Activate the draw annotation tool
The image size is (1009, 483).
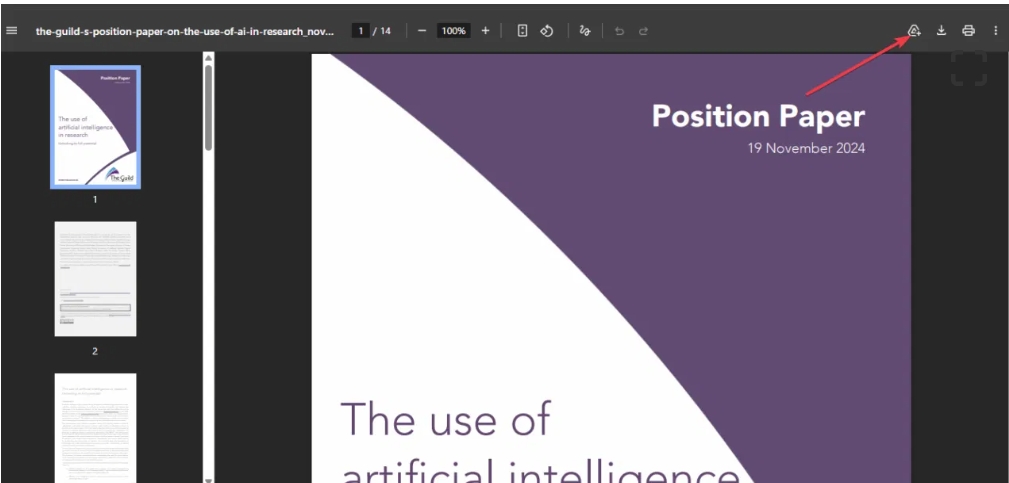pos(585,31)
